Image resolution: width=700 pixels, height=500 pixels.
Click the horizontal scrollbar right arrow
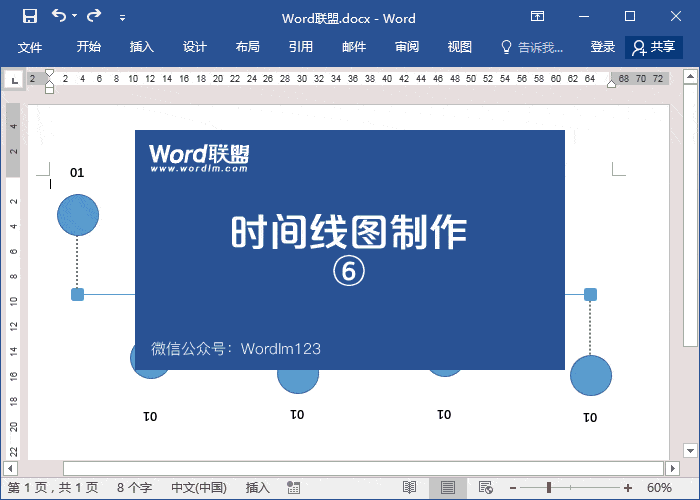coord(672,469)
